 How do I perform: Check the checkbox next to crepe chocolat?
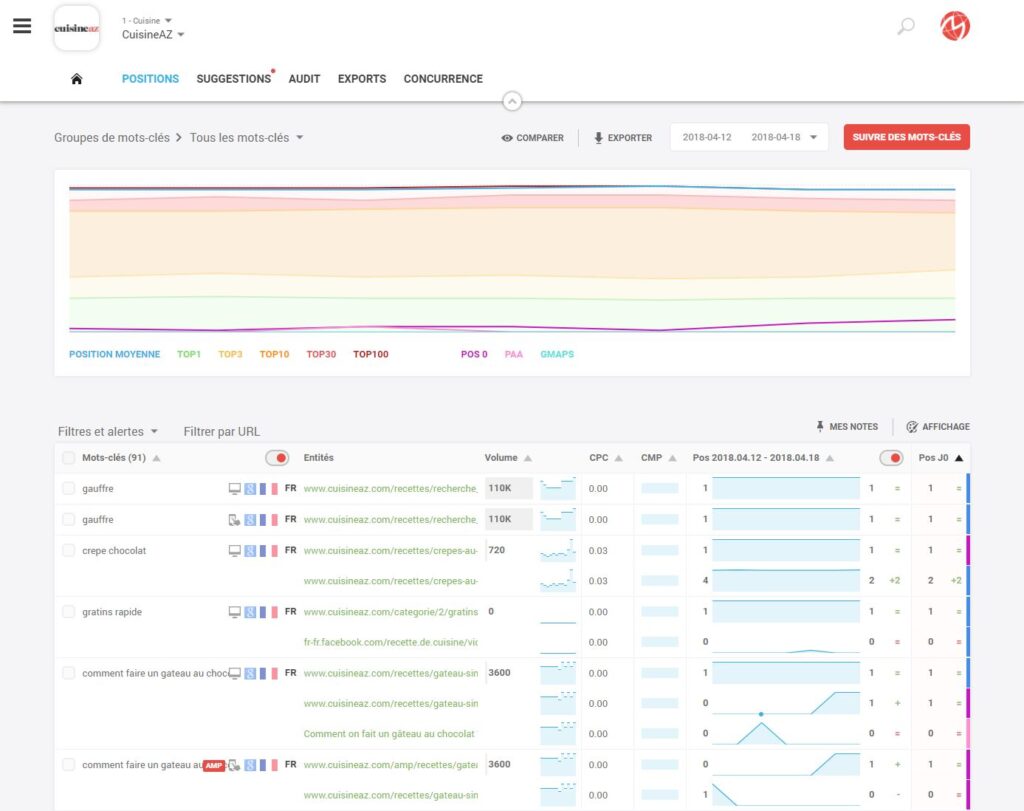tap(69, 550)
